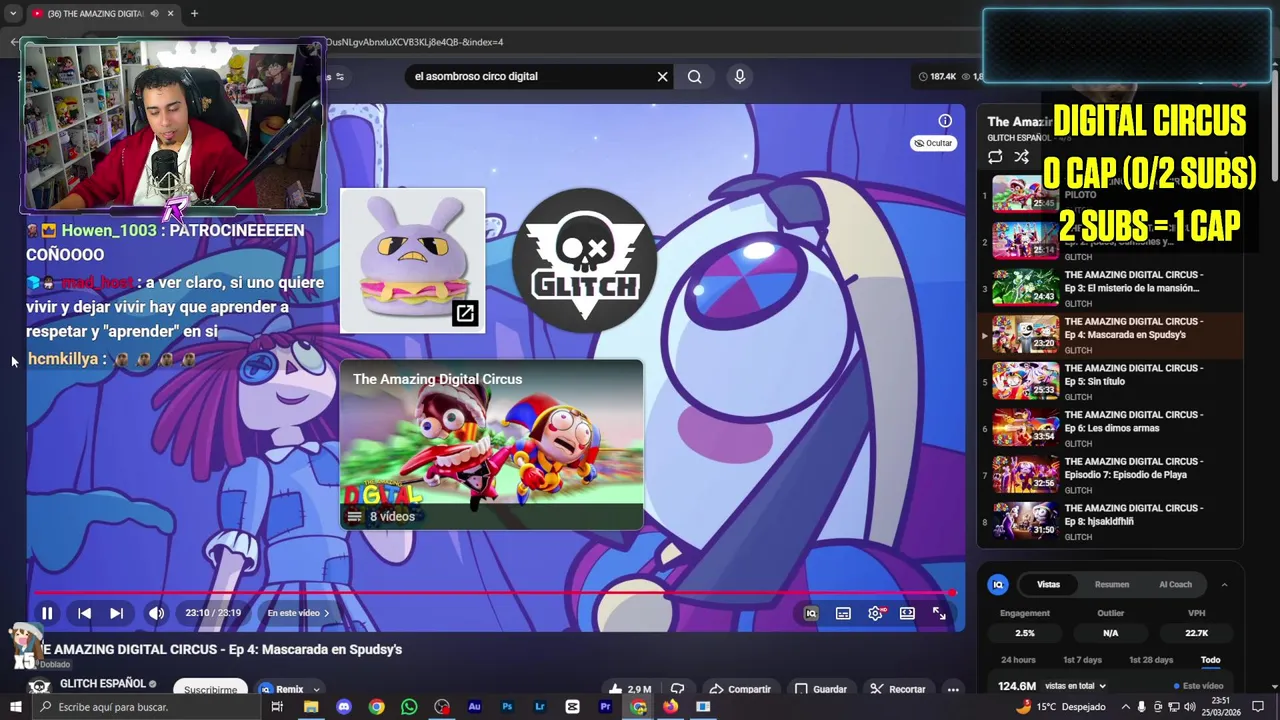Open the tab search dropdown arrow
The width and height of the screenshot is (1280, 720).
click(x=13, y=14)
